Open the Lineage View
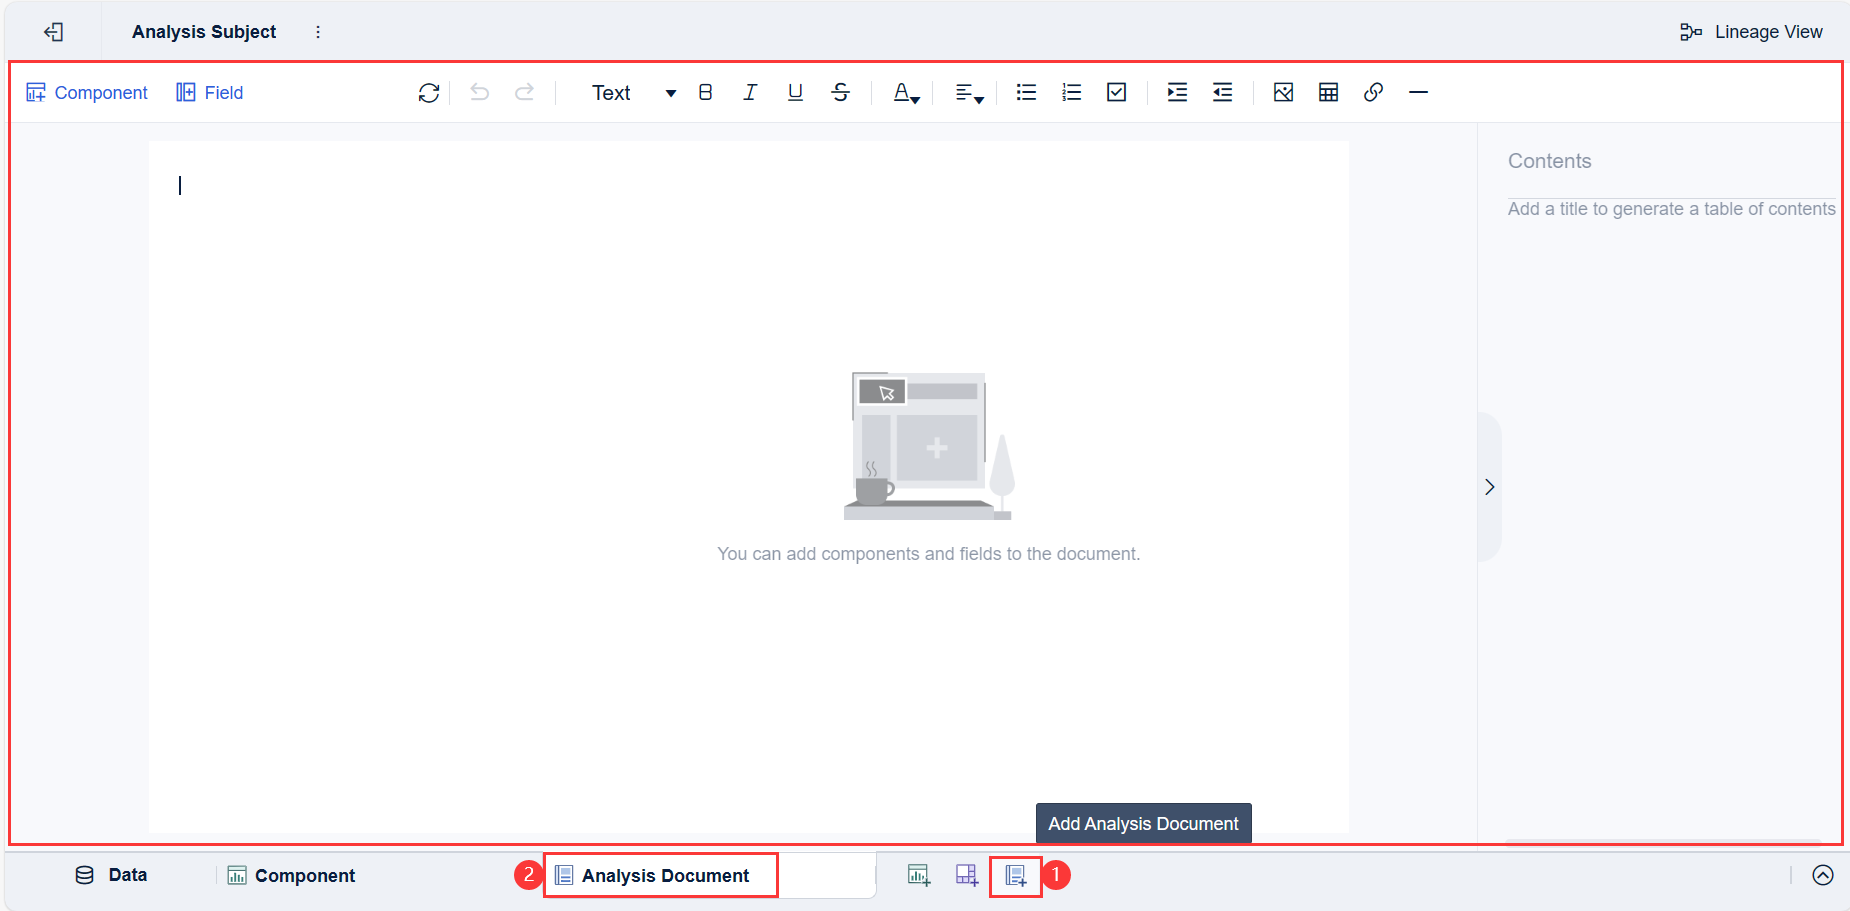The height and width of the screenshot is (911, 1850). click(1752, 31)
